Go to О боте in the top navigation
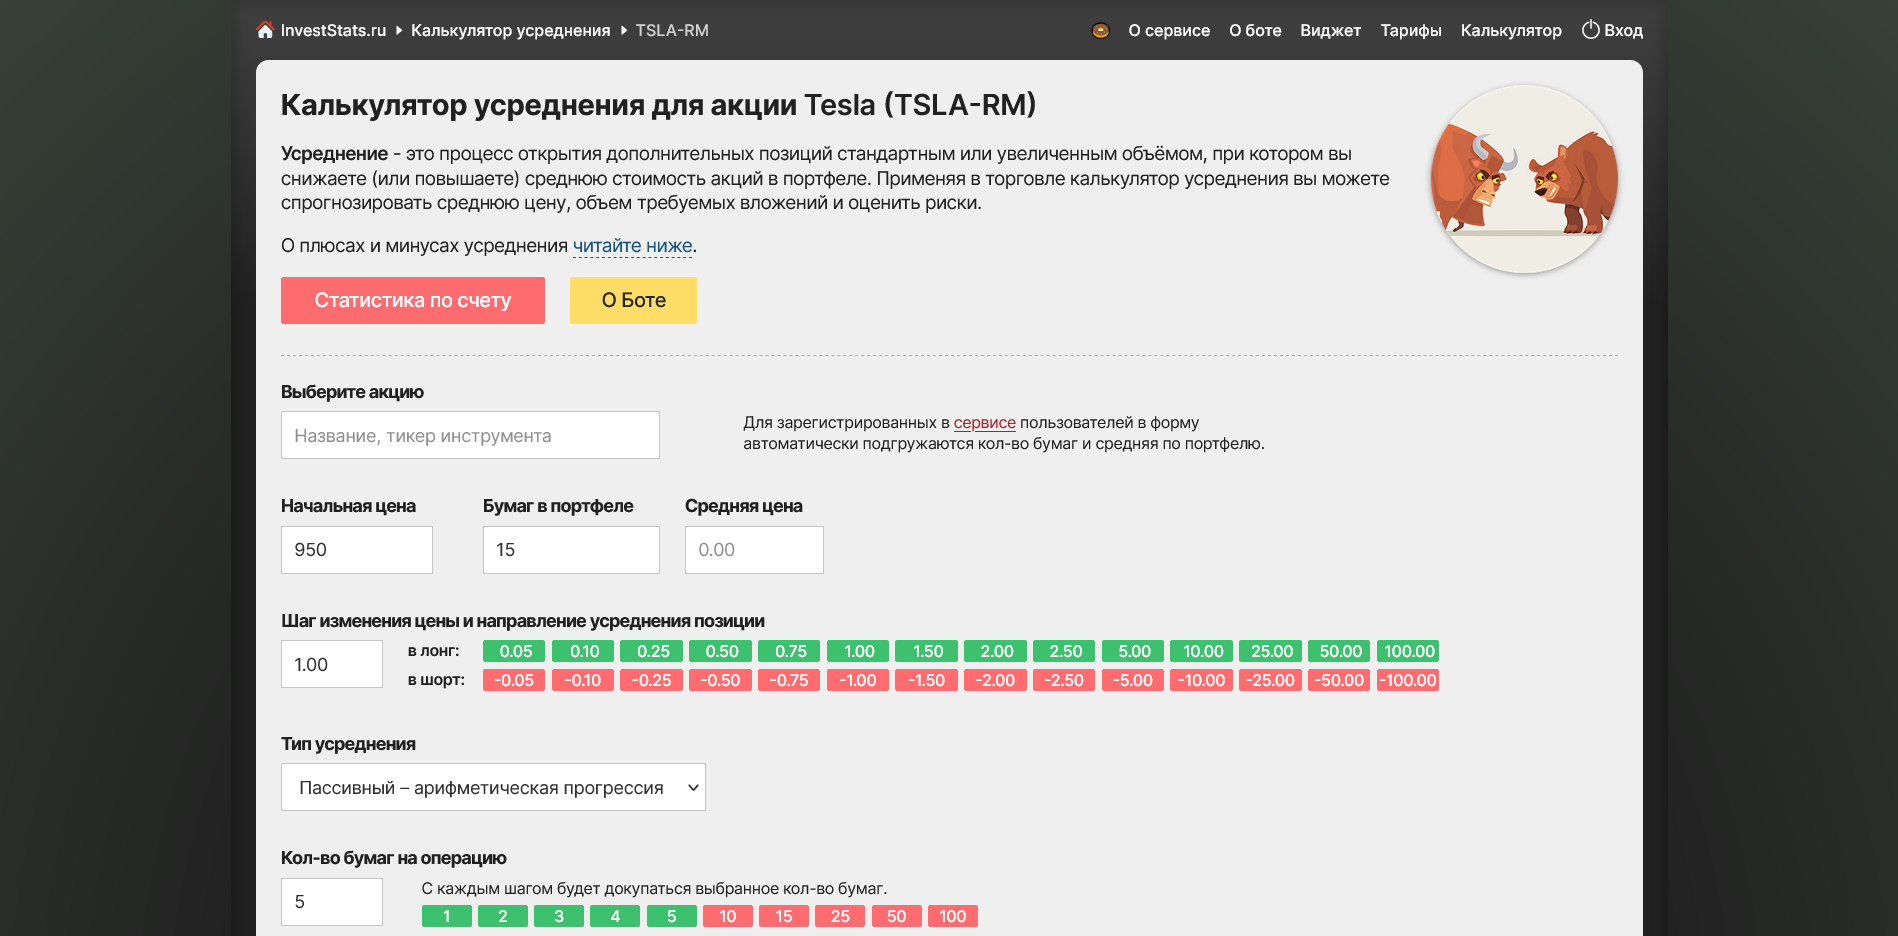Image resolution: width=1898 pixels, height=936 pixels. point(1255,30)
